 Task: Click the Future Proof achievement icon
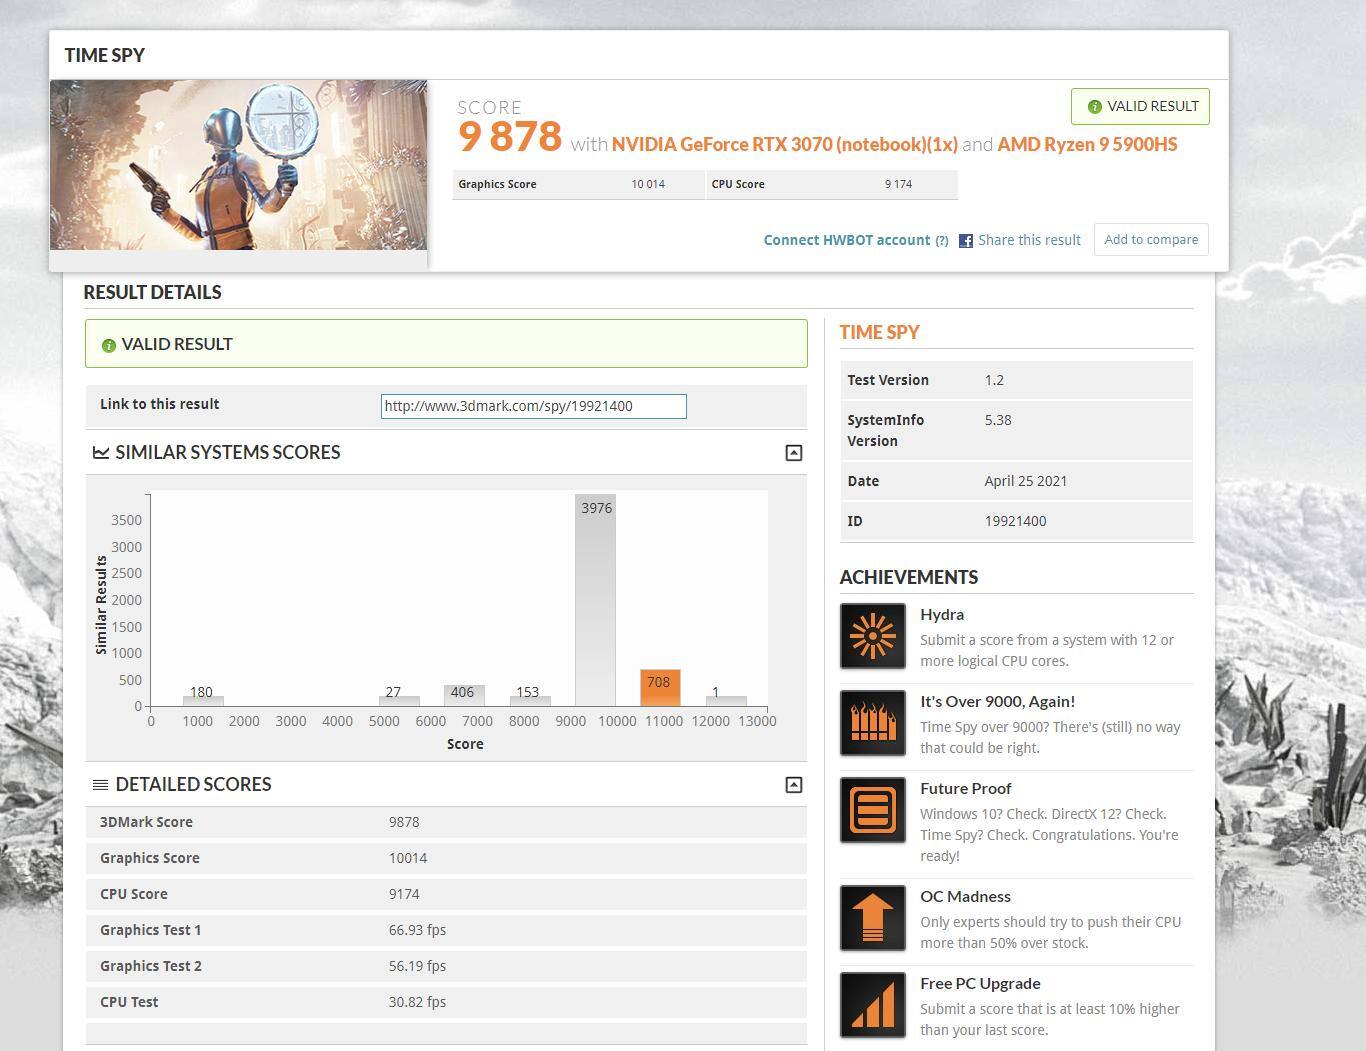[x=872, y=810]
